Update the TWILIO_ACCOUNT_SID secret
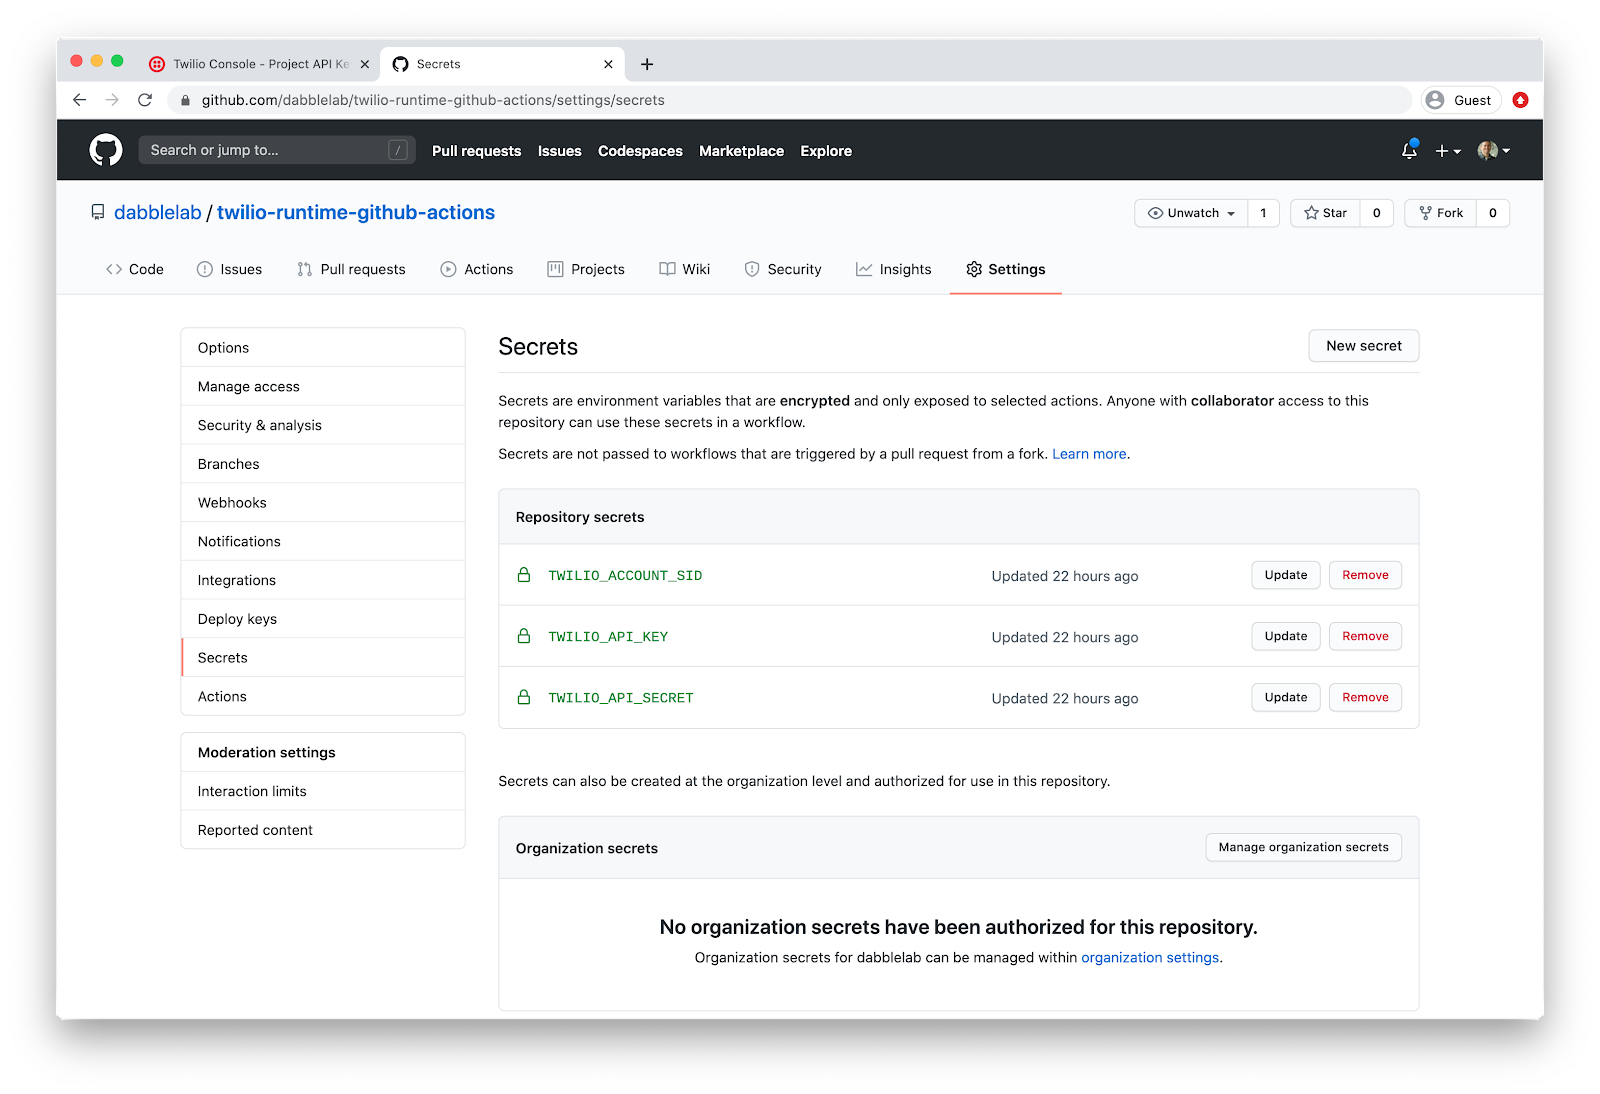The image size is (1600, 1094). tap(1286, 575)
